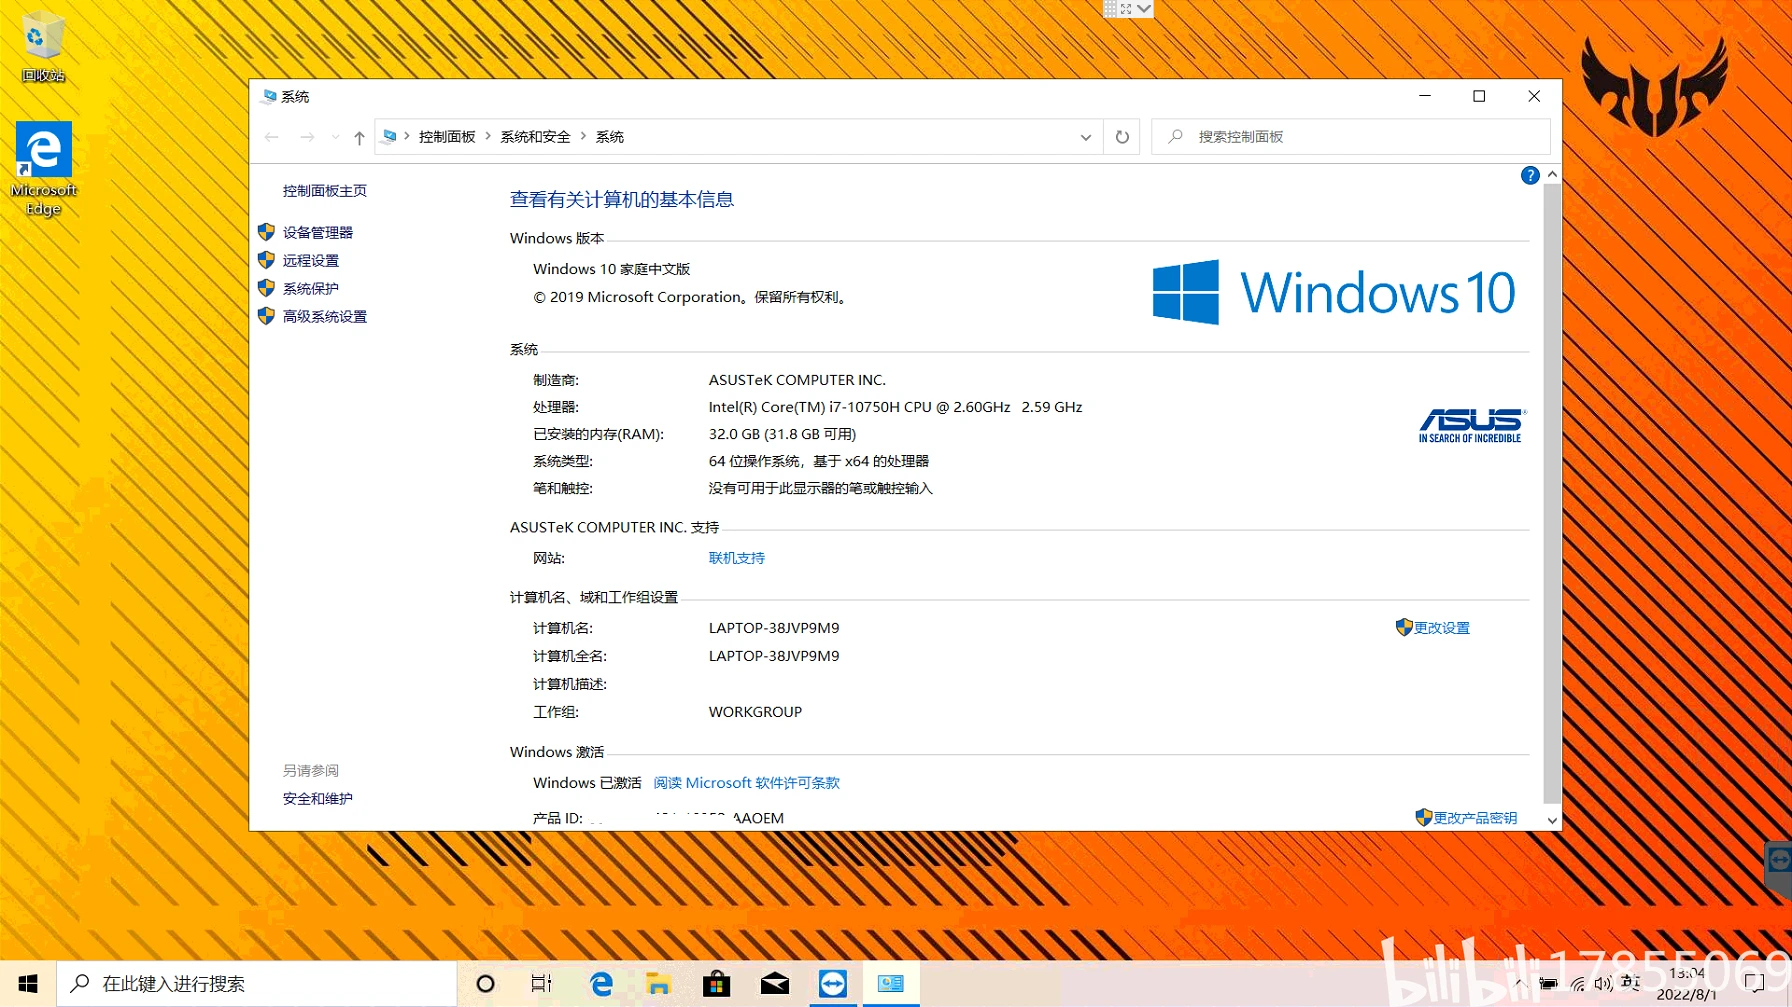Click 系统 in the breadcrumb
1792x1007 pixels.
tap(610, 137)
